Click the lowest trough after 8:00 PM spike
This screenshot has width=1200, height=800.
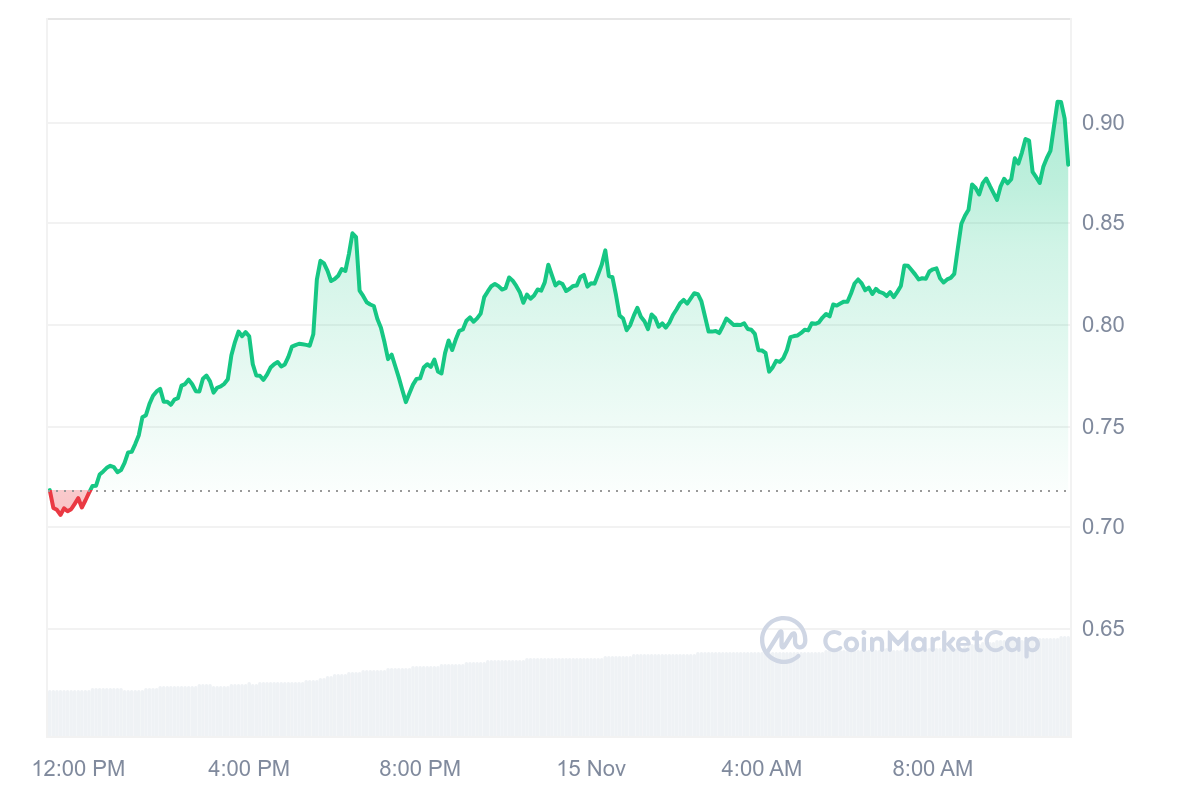[x=406, y=402]
